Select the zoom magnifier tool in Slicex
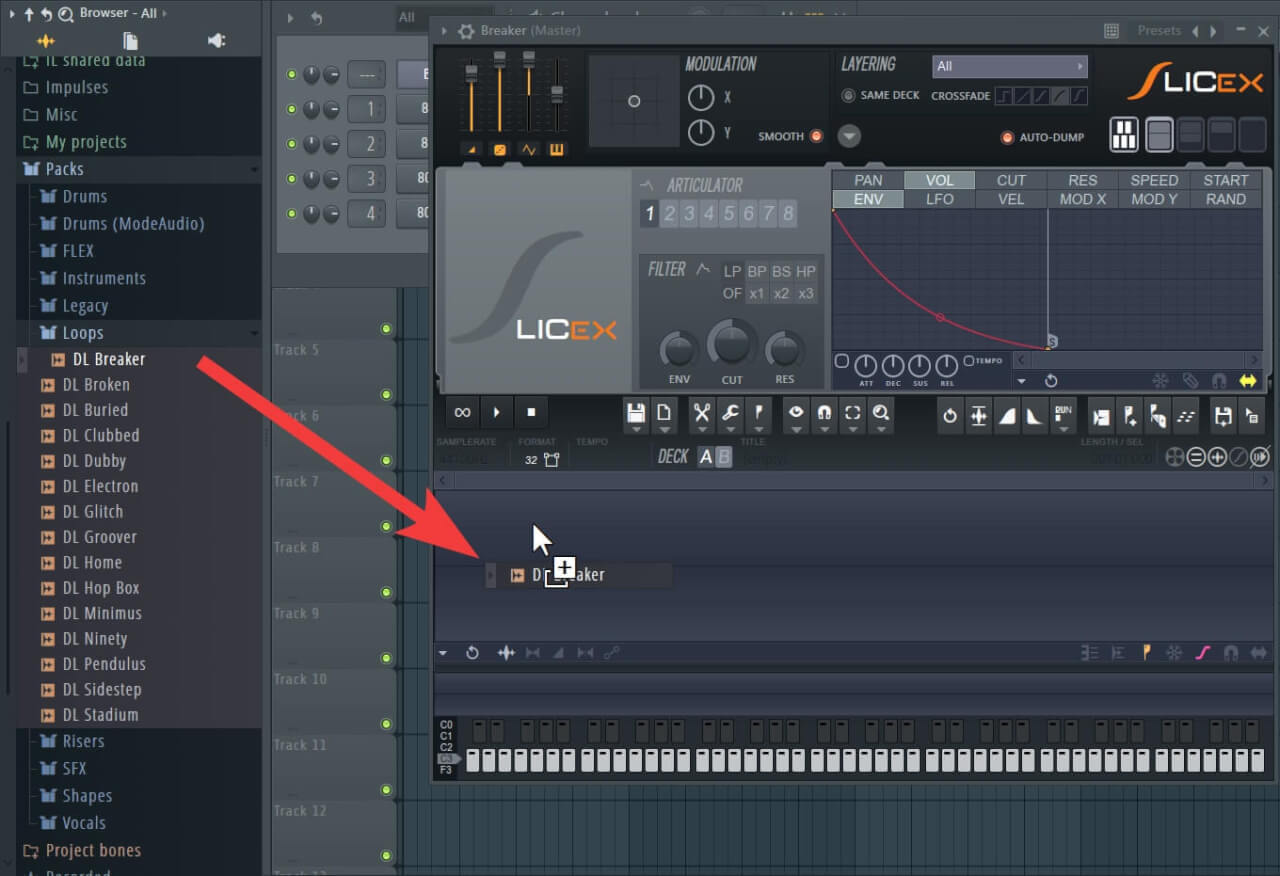The width and height of the screenshot is (1280, 876). click(881, 415)
